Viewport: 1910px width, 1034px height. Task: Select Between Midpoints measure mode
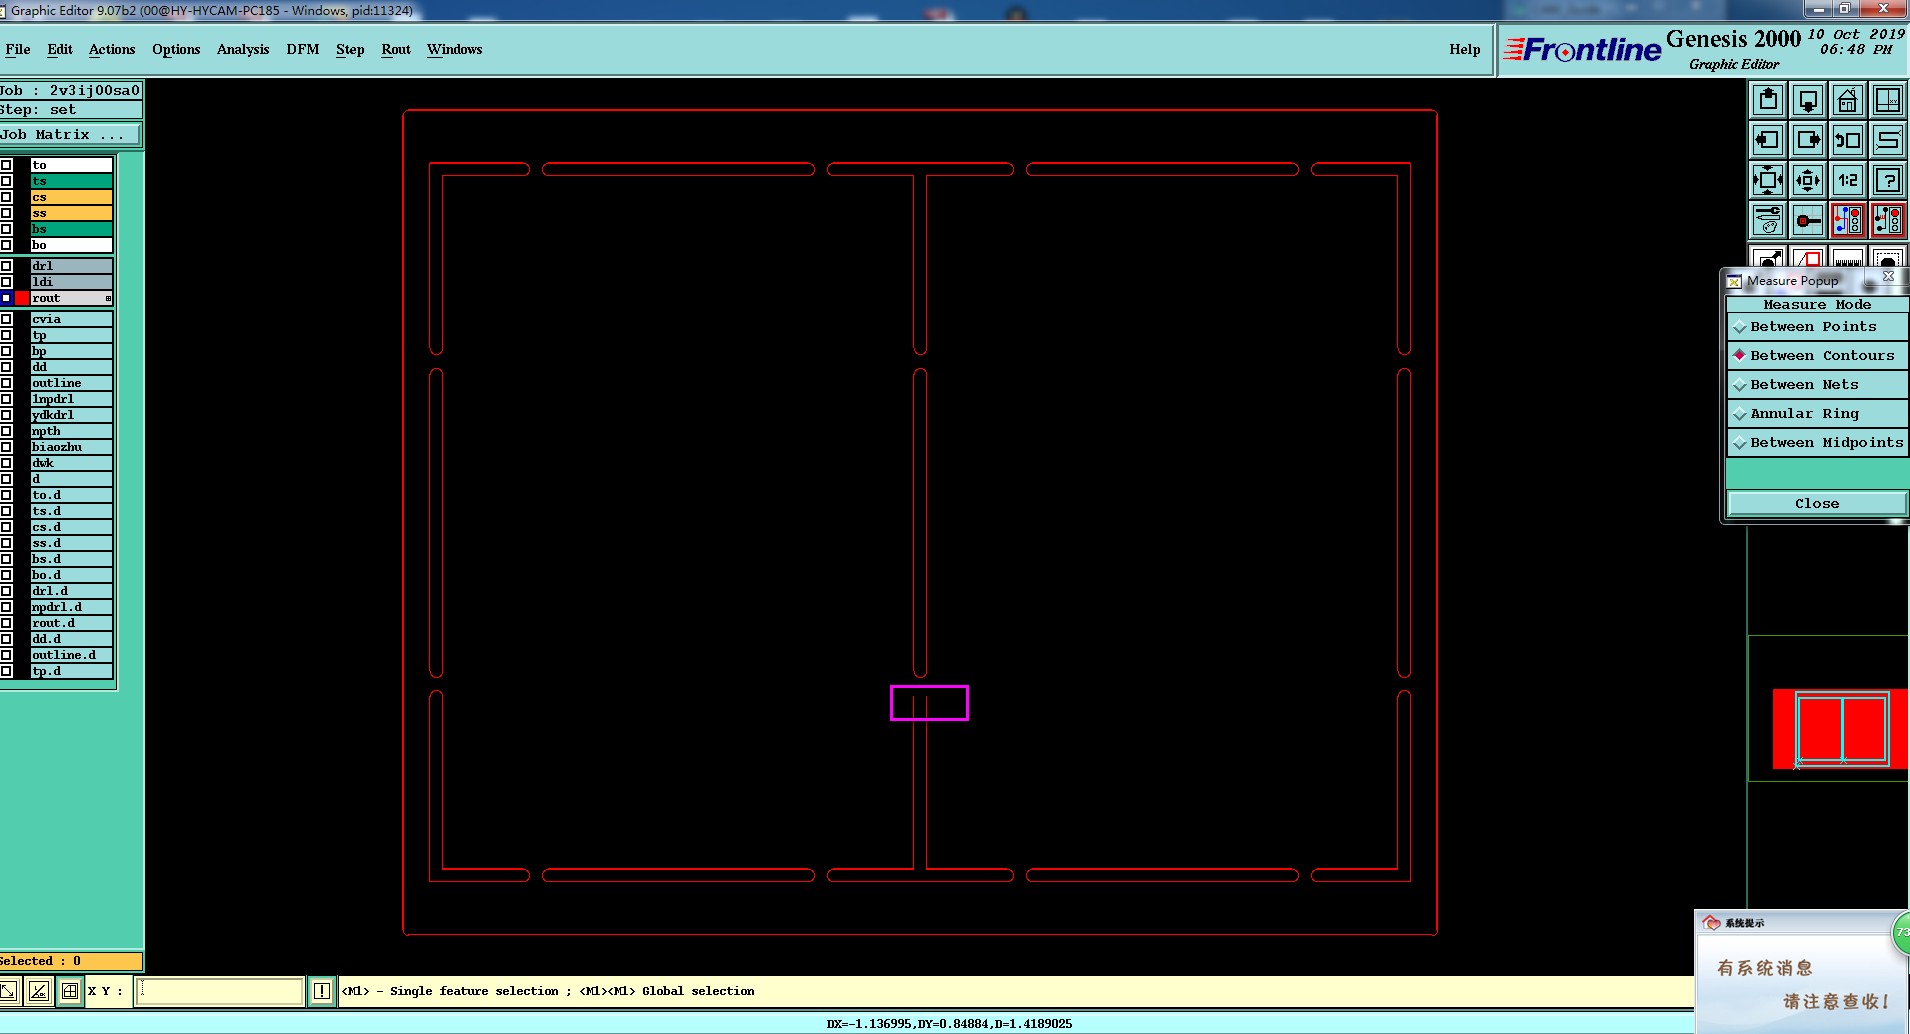(1817, 443)
